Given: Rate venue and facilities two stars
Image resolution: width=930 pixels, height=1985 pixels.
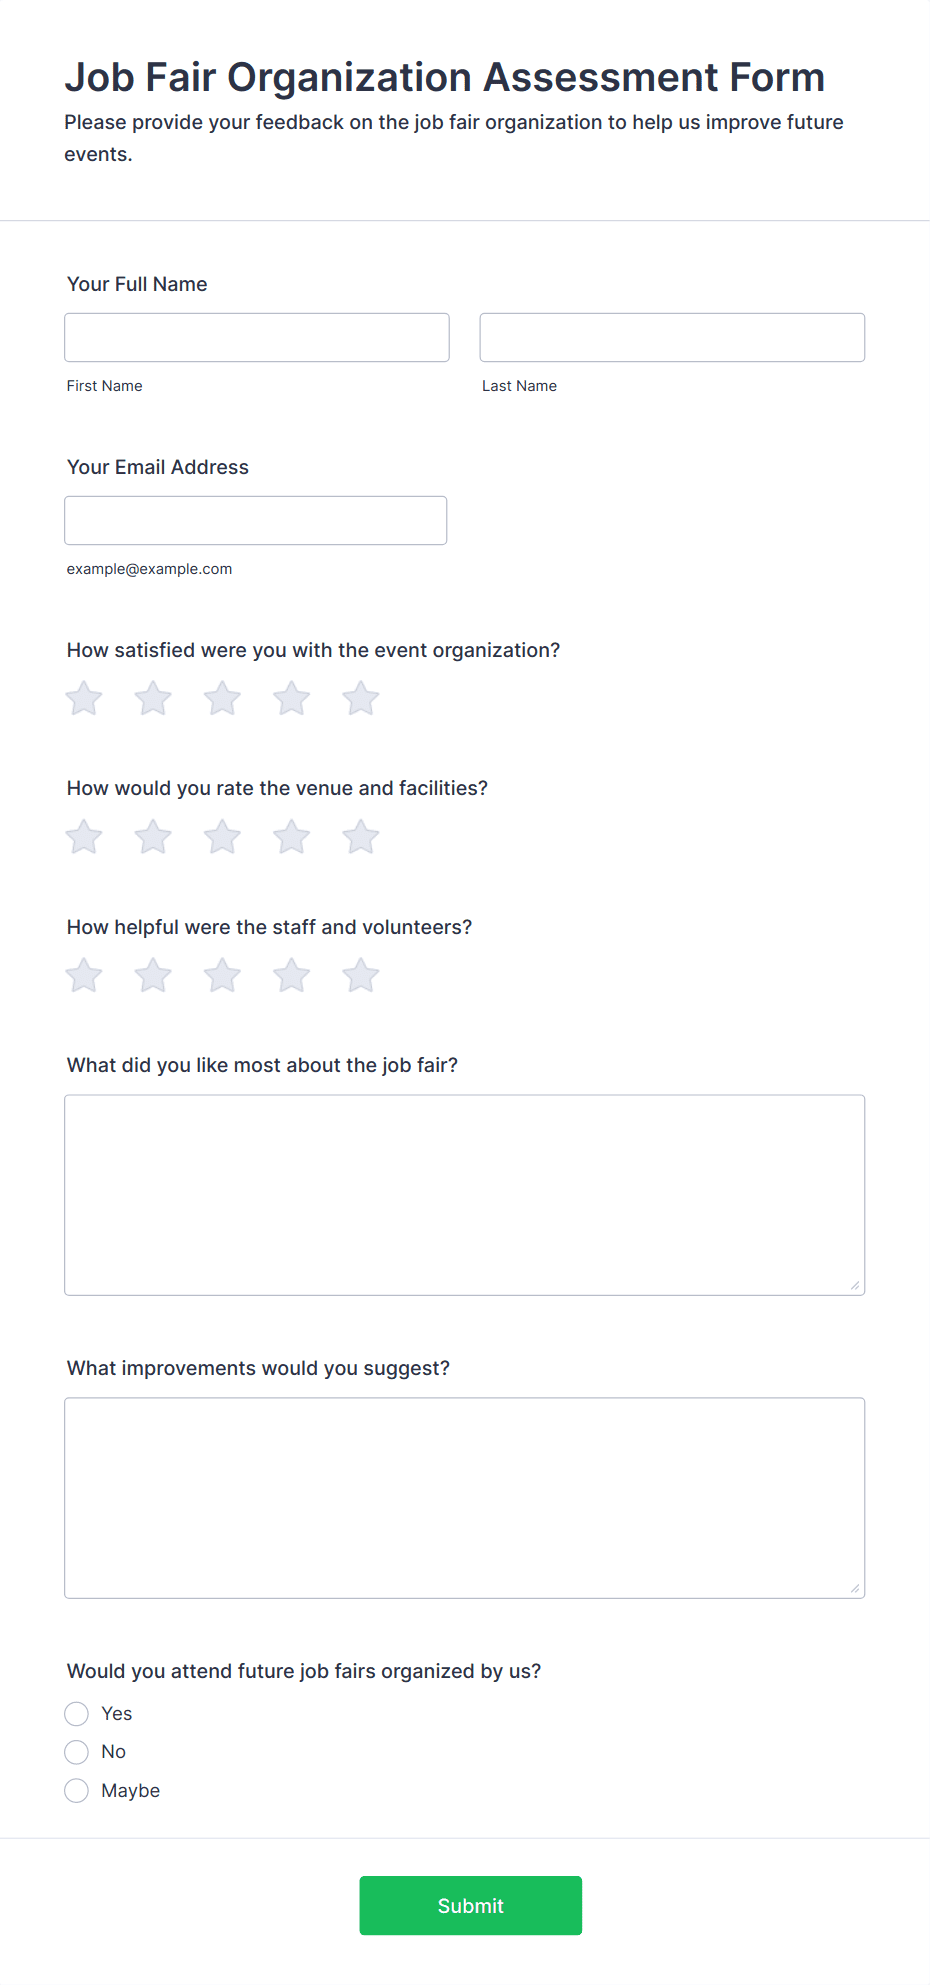Looking at the screenshot, I should [x=153, y=837].
